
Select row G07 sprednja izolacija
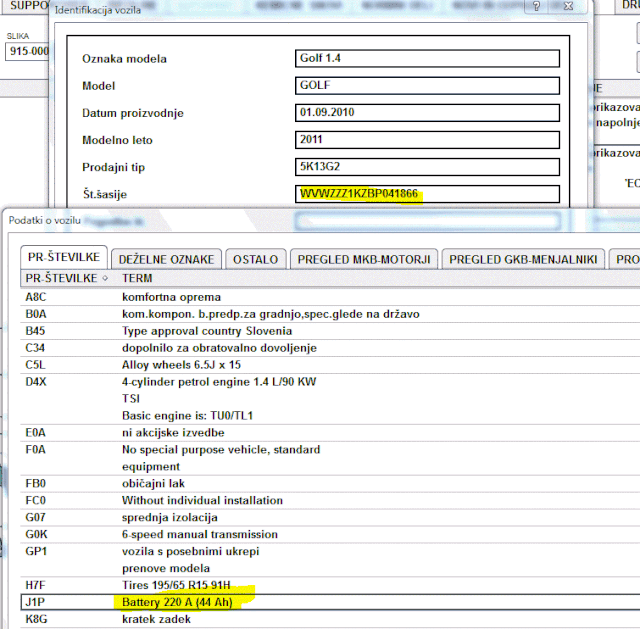pyautogui.click(x=330, y=518)
